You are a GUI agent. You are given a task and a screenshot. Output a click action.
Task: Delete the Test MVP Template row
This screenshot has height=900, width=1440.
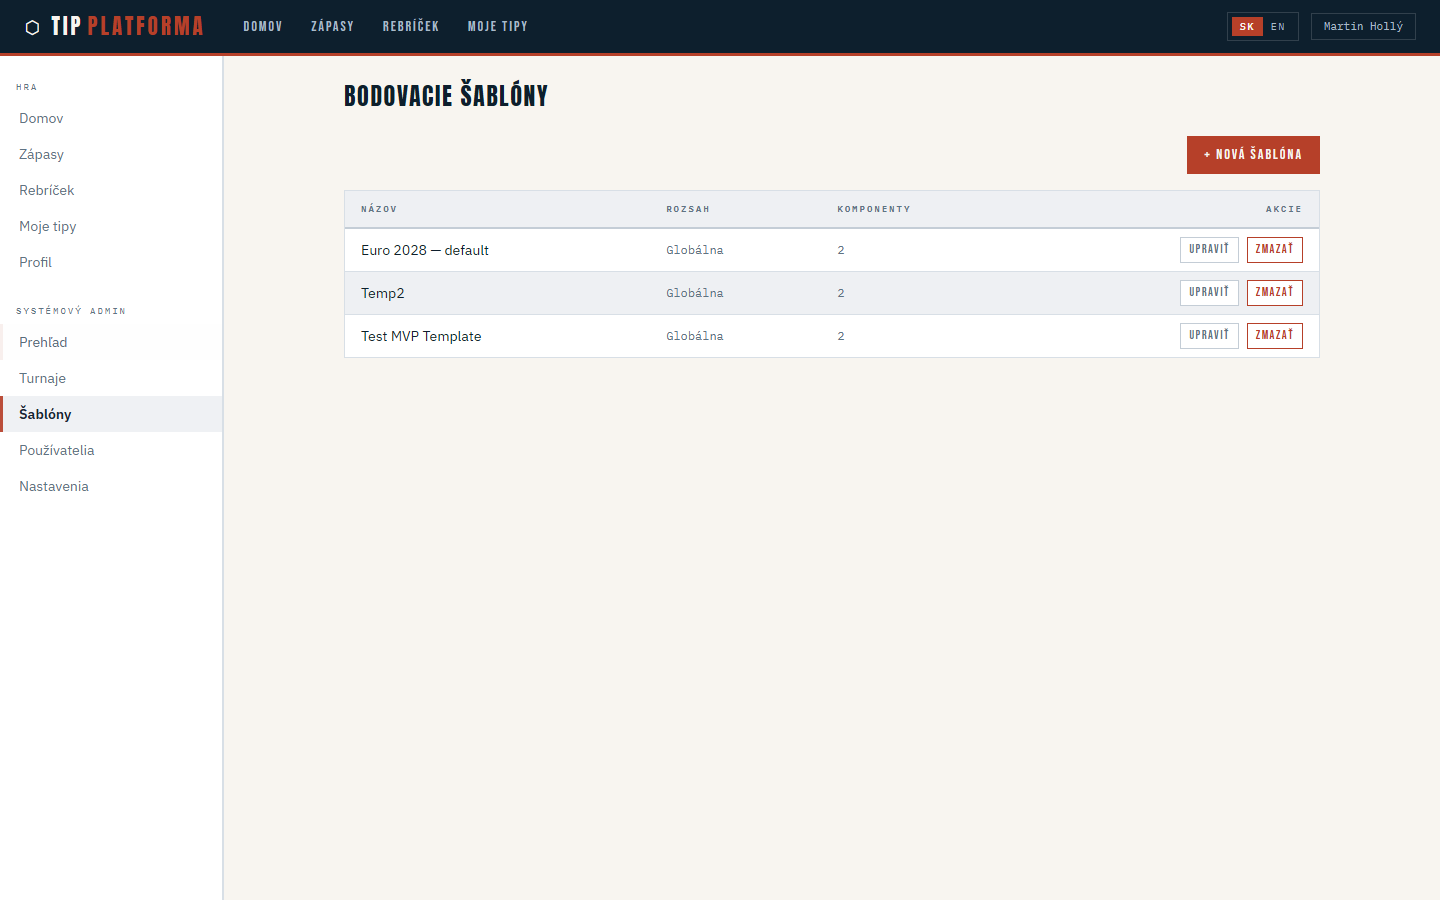pyautogui.click(x=1274, y=336)
